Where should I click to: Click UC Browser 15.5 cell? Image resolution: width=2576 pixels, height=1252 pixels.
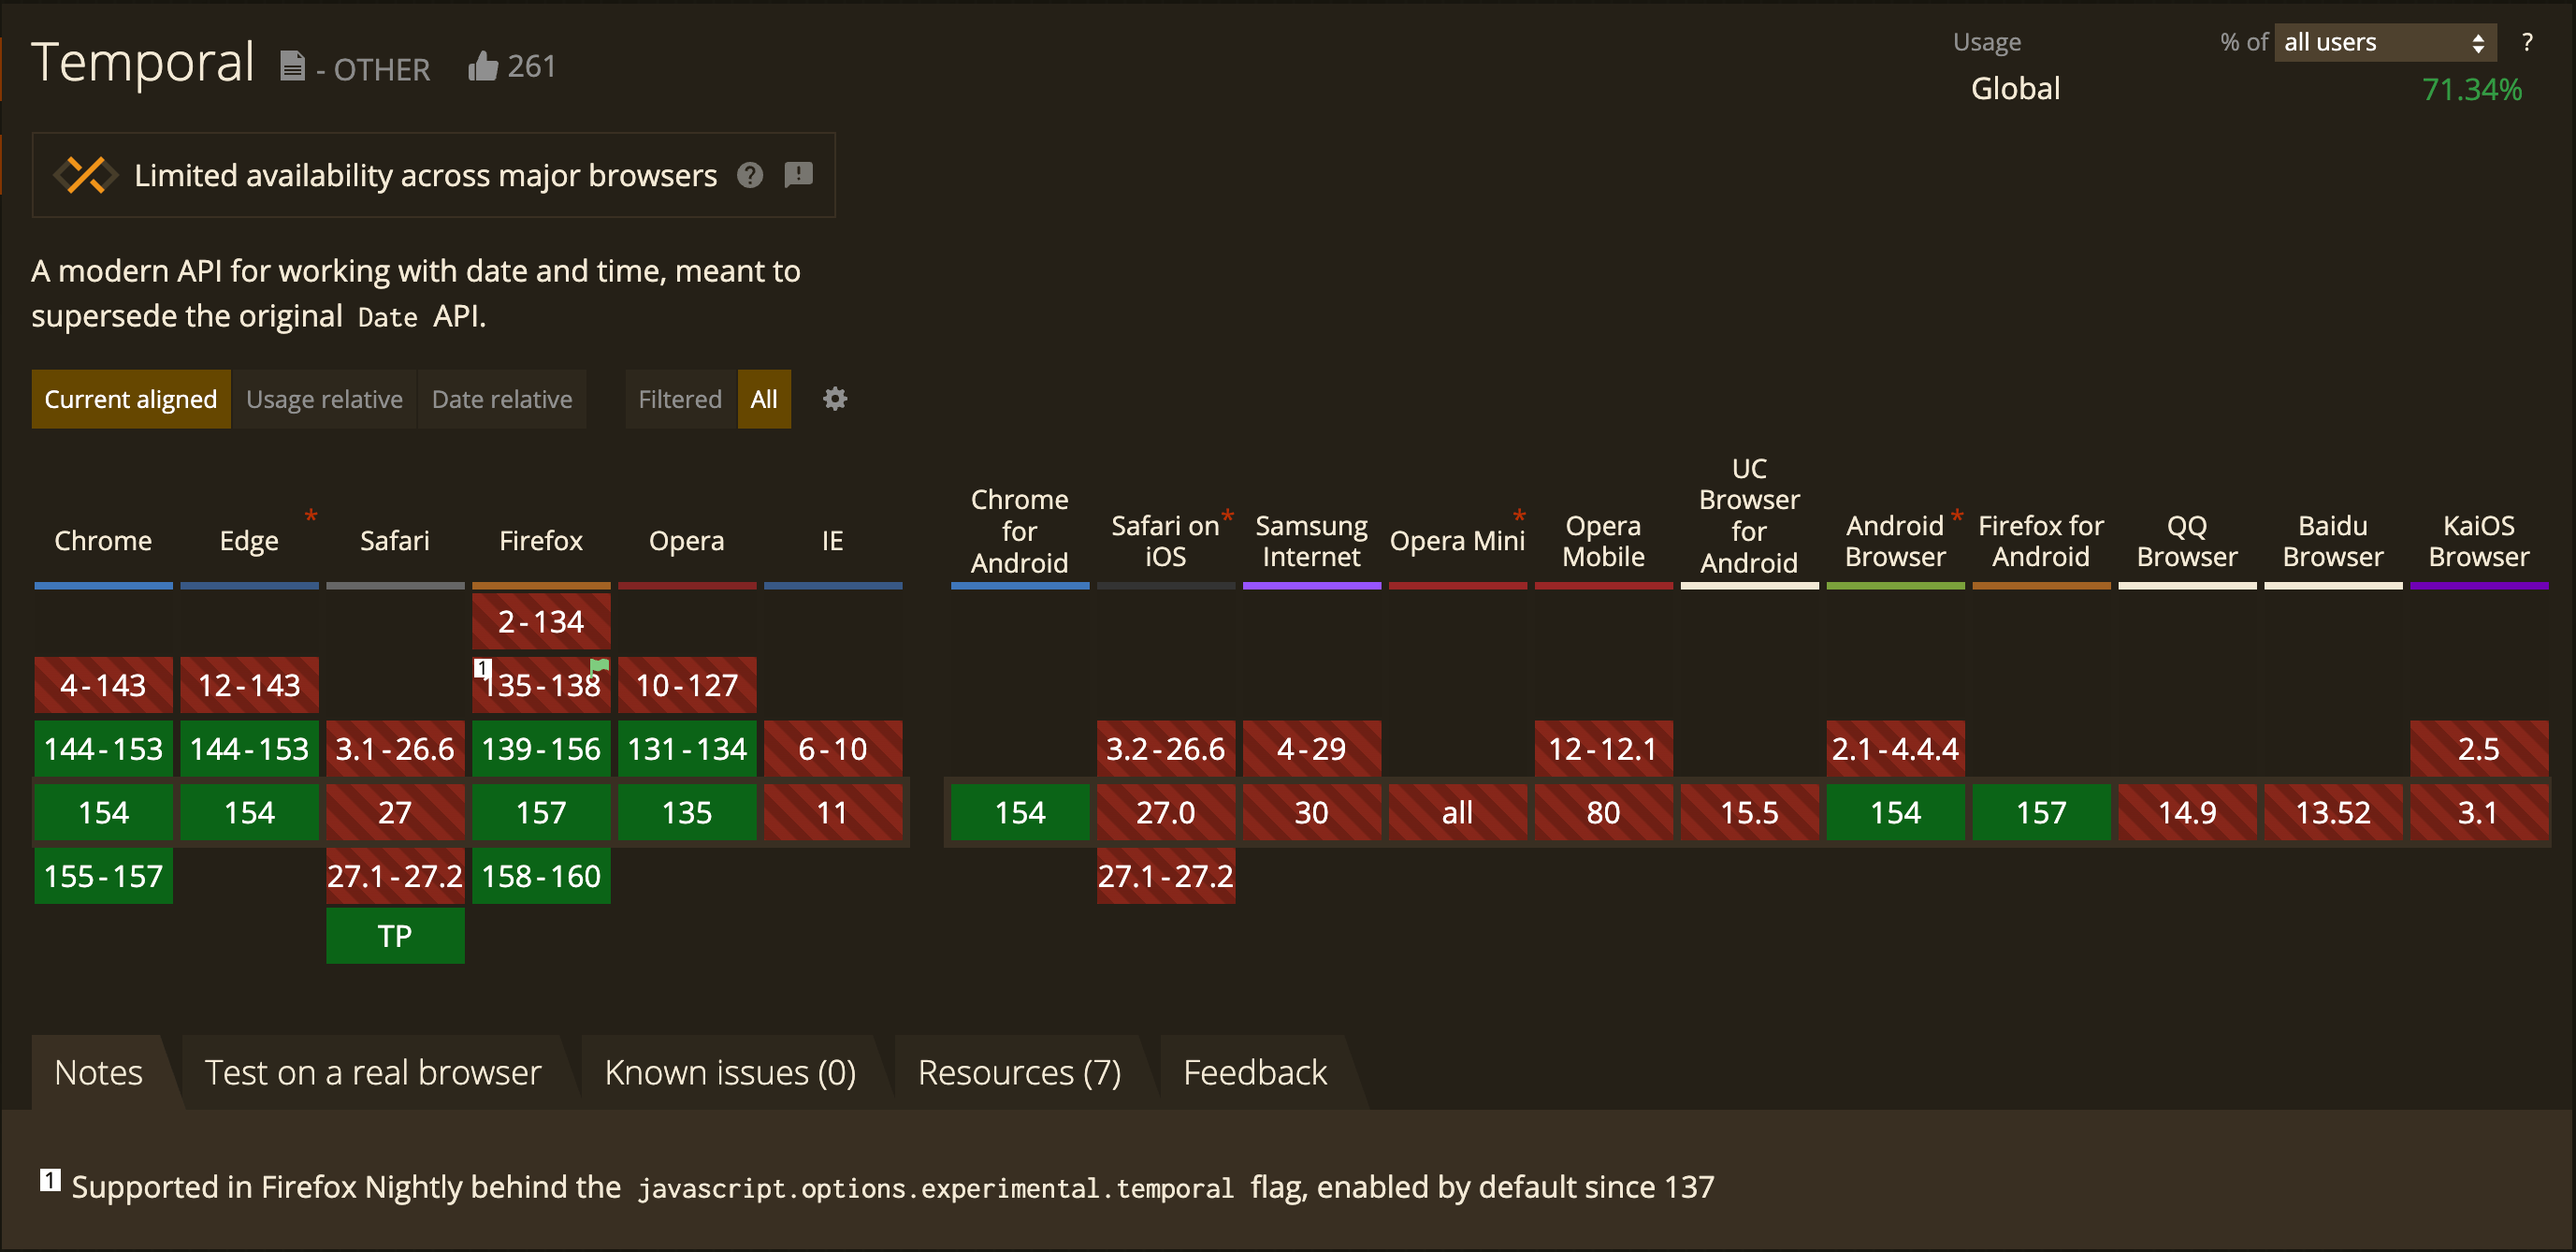[1749, 812]
